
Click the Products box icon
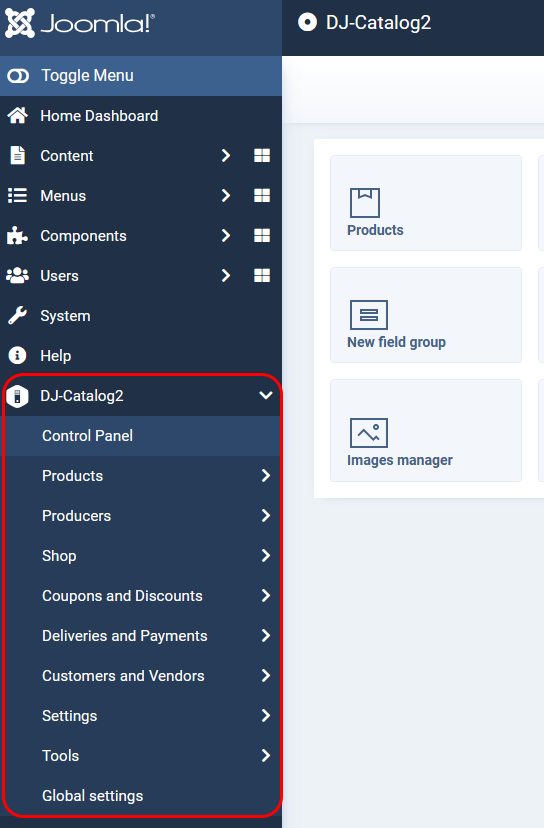(x=365, y=203)
